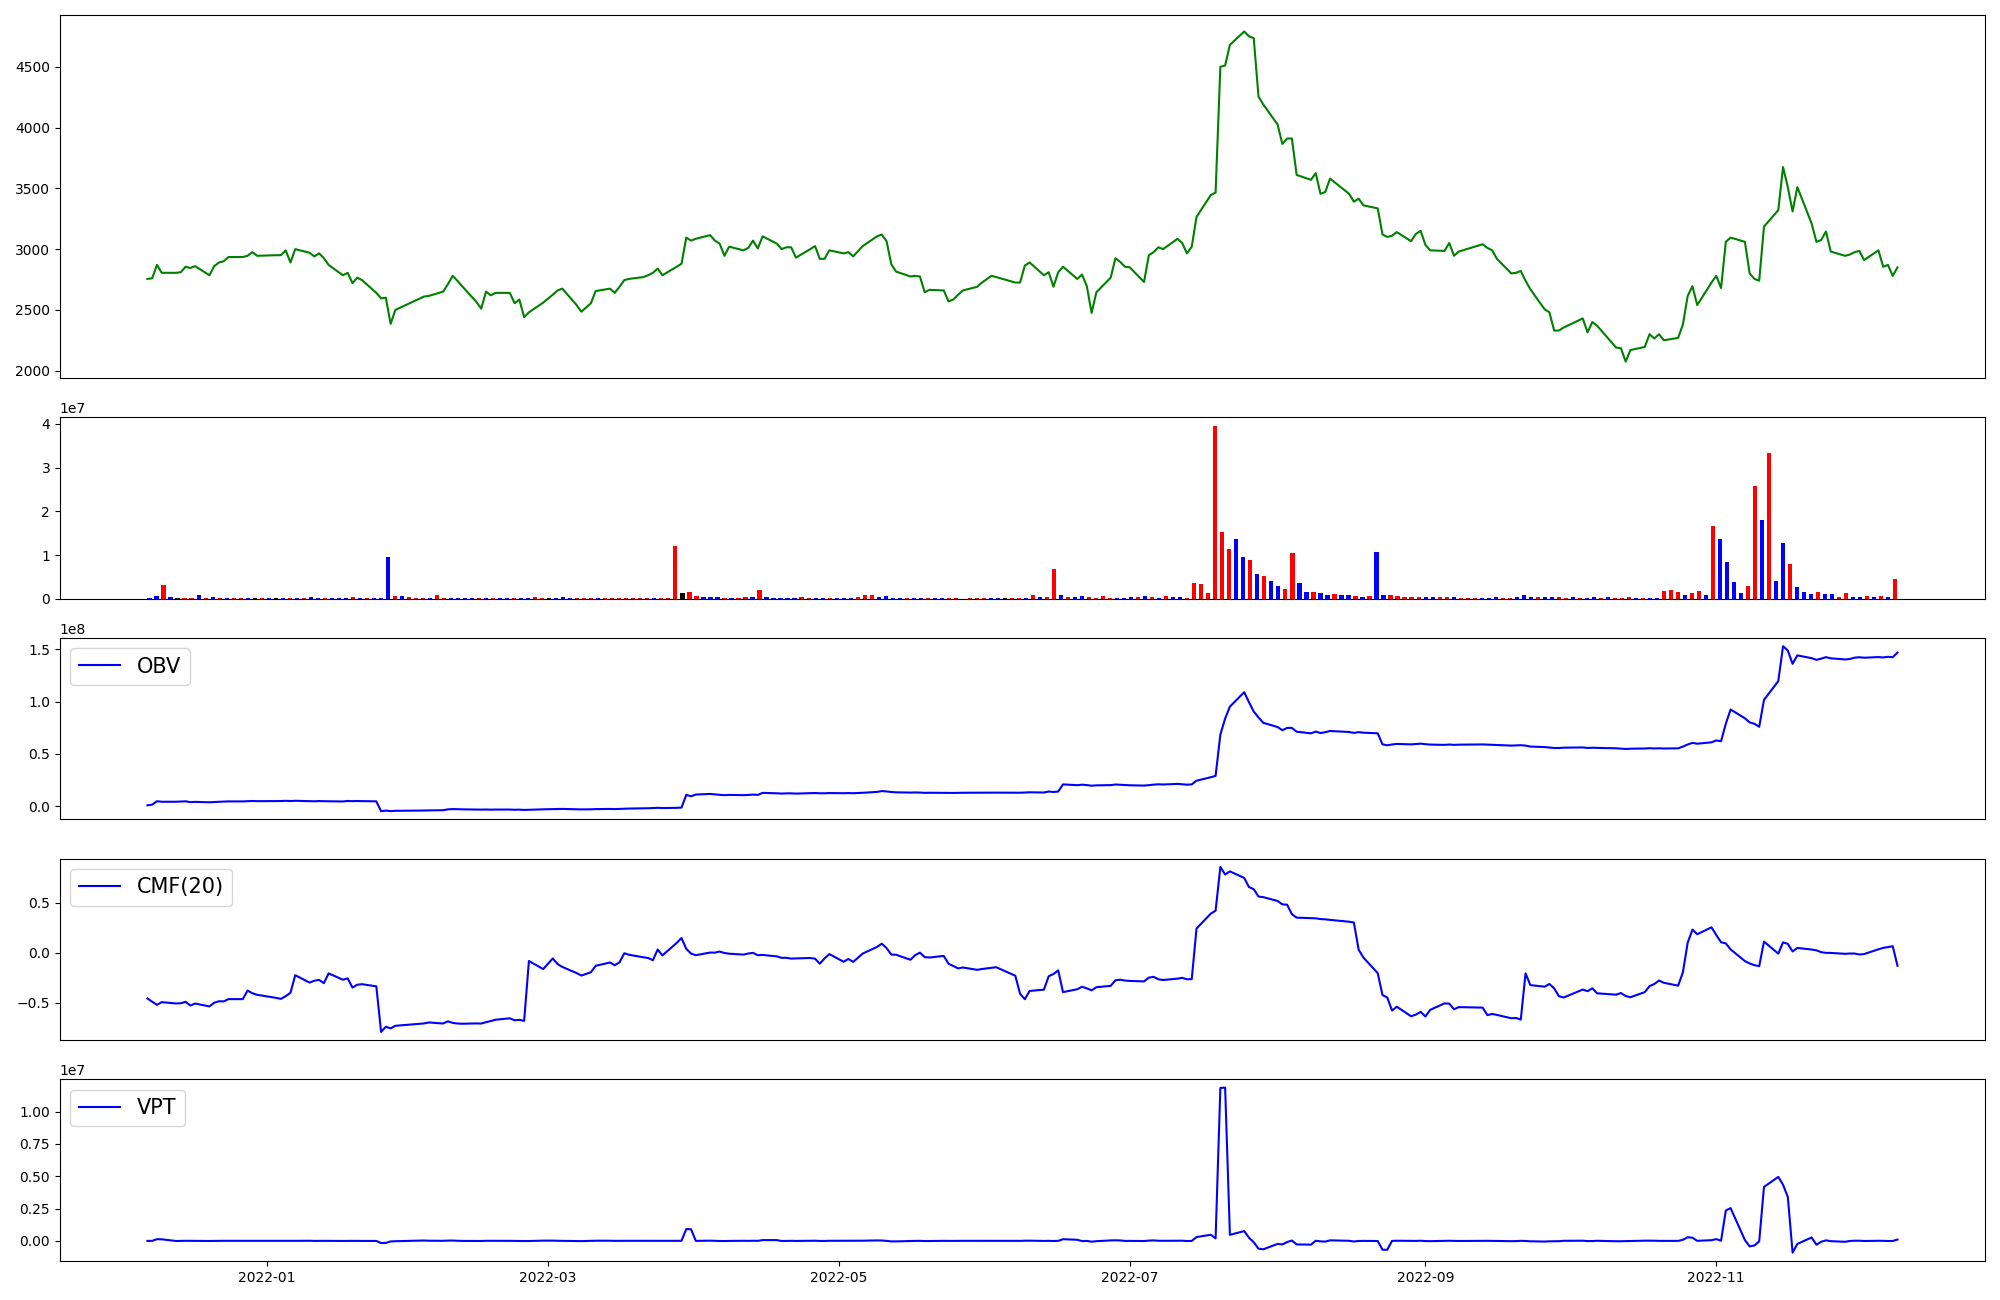Click the CMF(20) legend label
Image resolution: width=2000 pixels, height=1300 pixels.
179,887
